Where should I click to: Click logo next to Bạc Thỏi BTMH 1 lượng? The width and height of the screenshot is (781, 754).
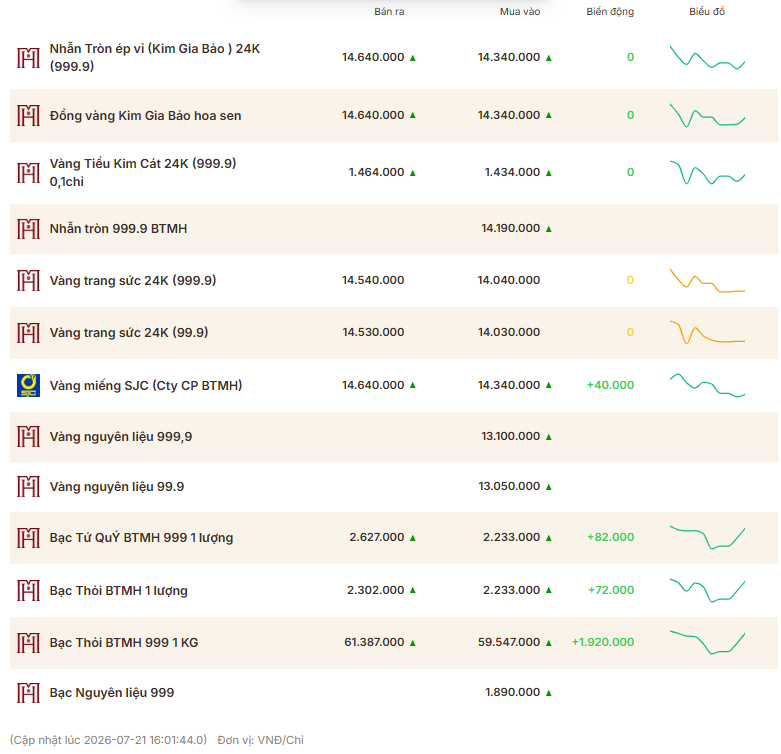pos(28,591)
